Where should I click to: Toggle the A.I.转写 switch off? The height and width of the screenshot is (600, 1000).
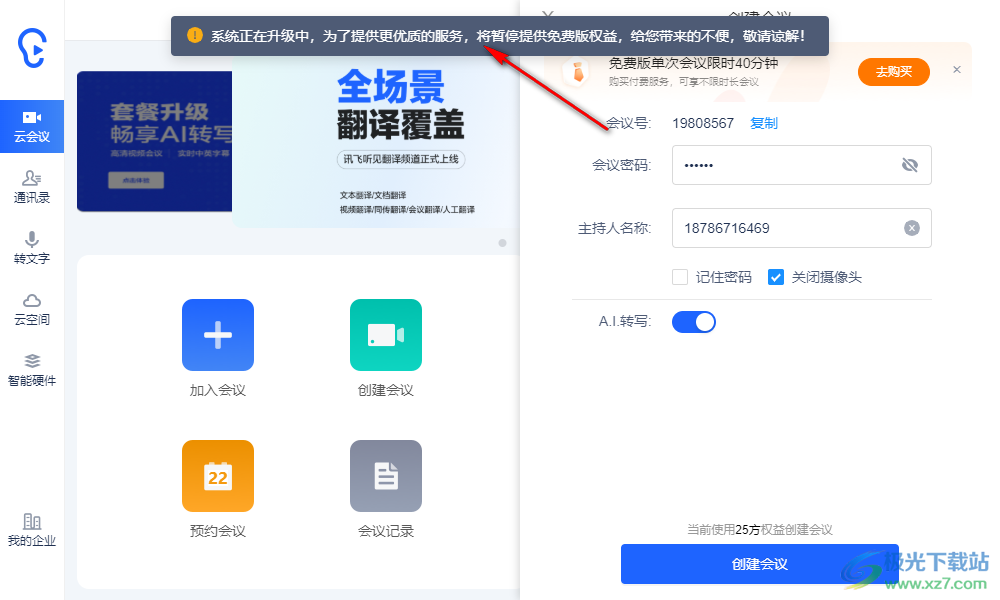[694, 322]
